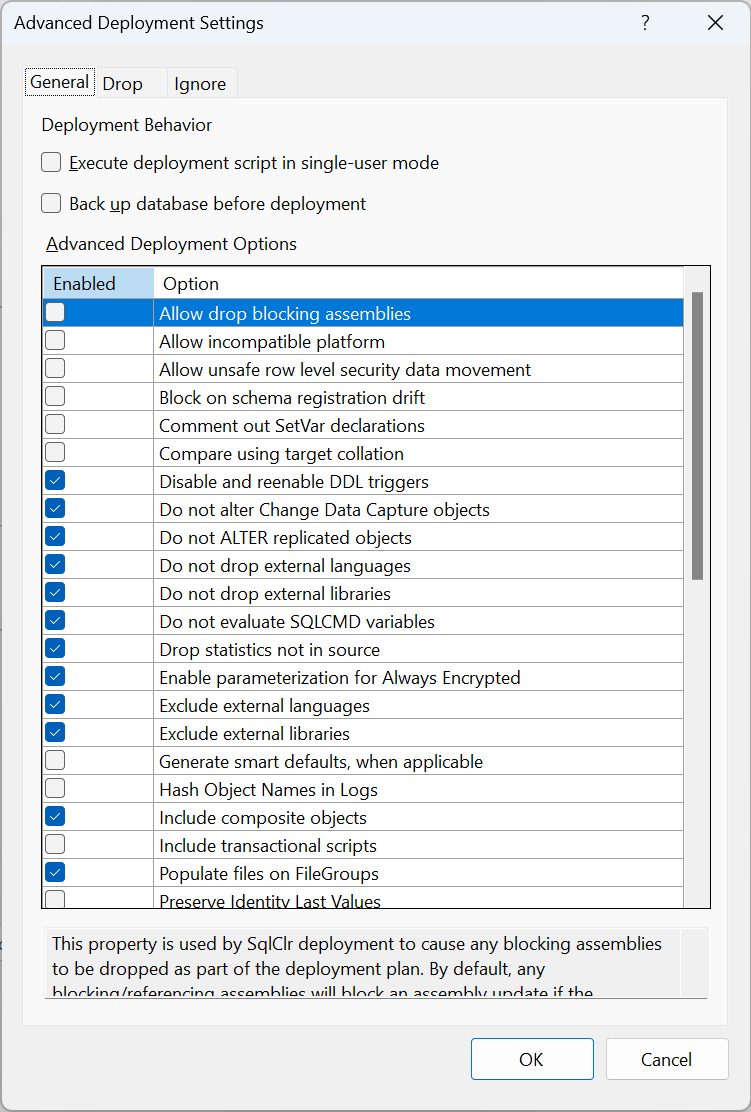Viewport: 751px width, 1112px height.
Task: Sort by the Enabled column header
Action: pos(99,284)
